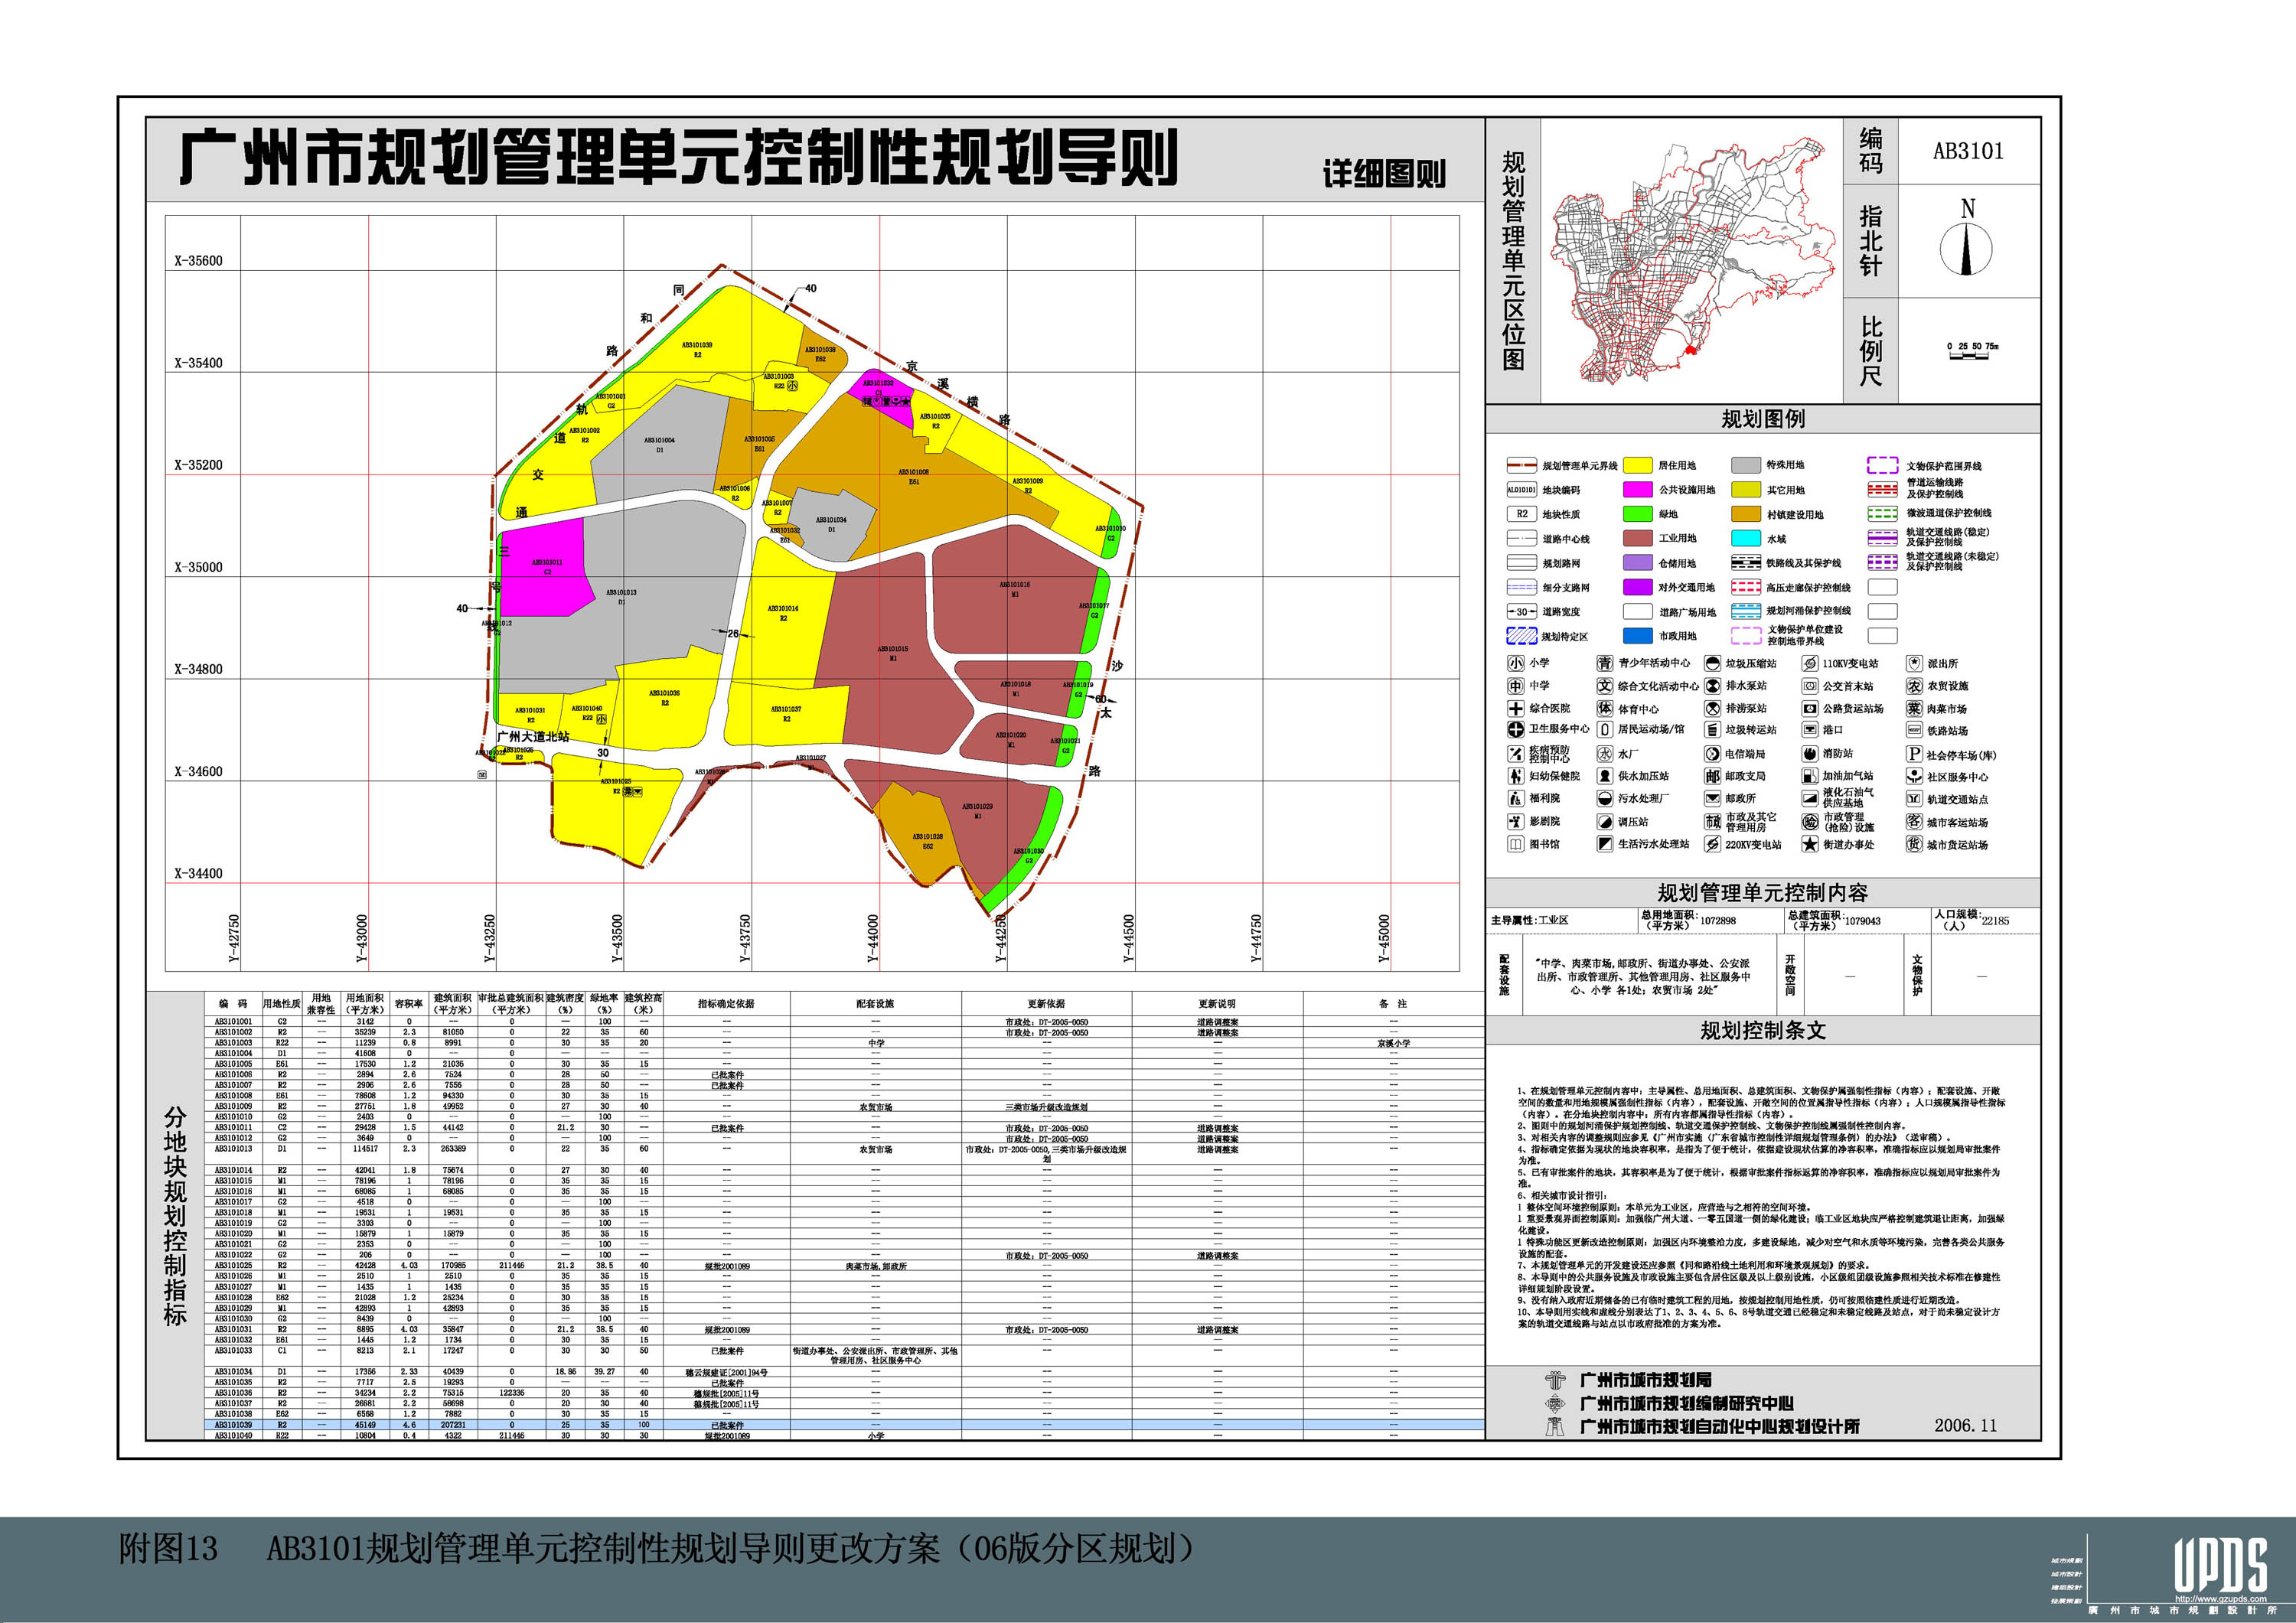This screenshot has height=1623, width=2296.
Task: Click the brown 工业用地 legend swatch
Action: click(1637, 538)
